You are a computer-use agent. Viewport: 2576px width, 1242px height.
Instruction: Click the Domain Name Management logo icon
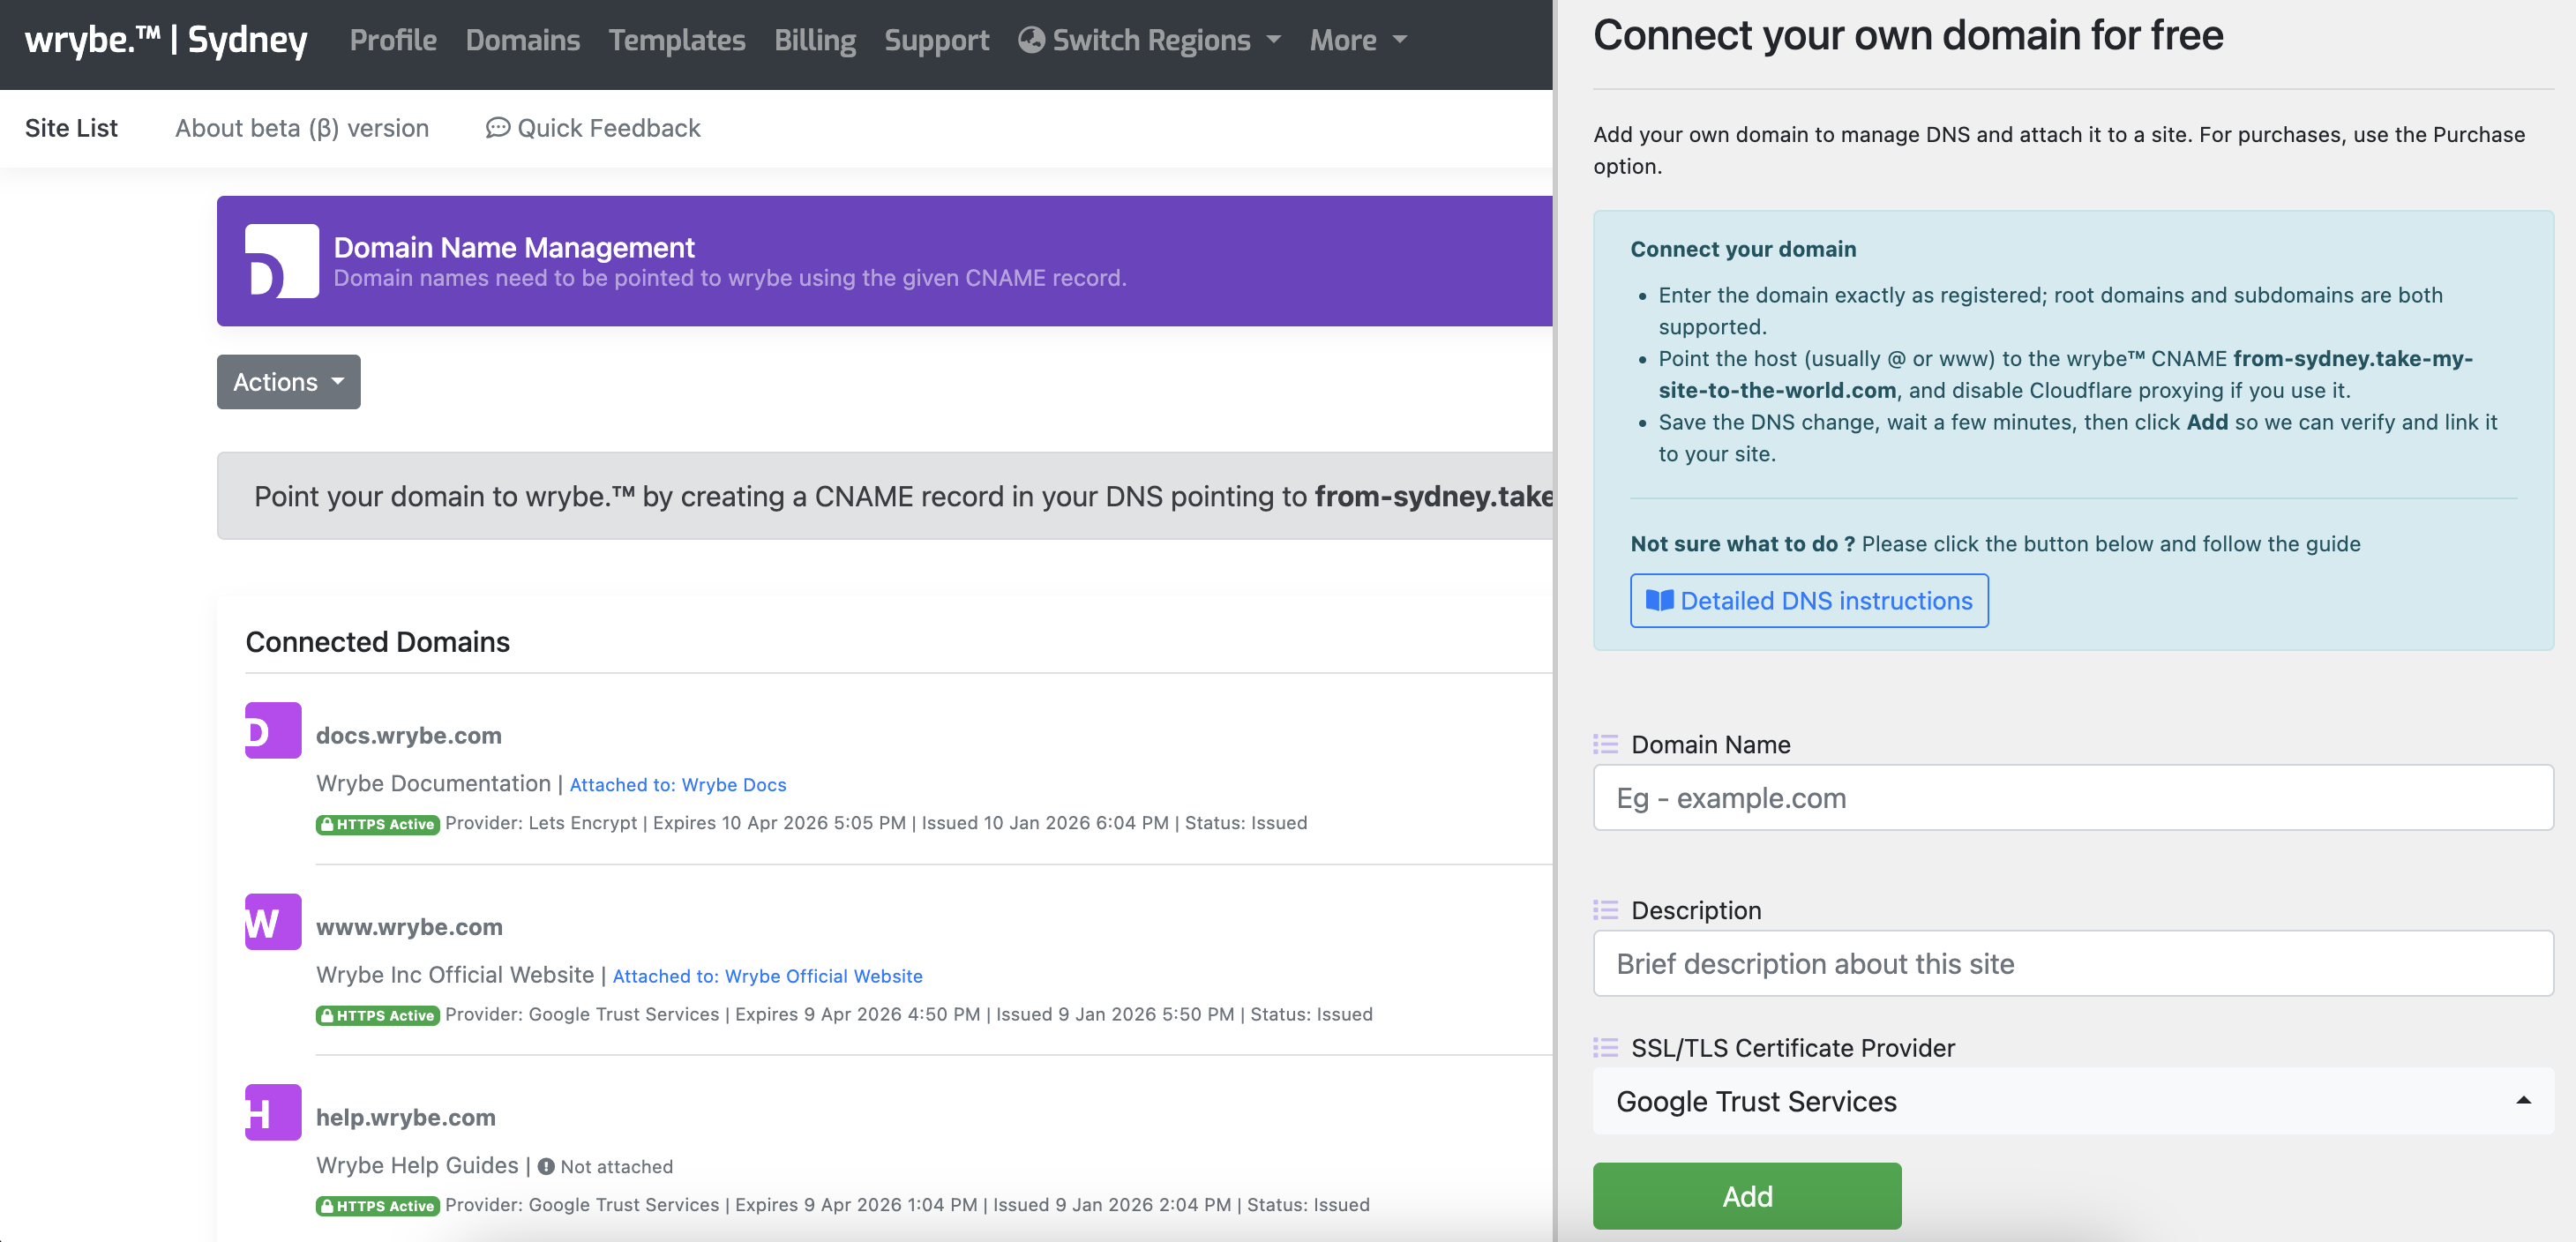(281, 261)
